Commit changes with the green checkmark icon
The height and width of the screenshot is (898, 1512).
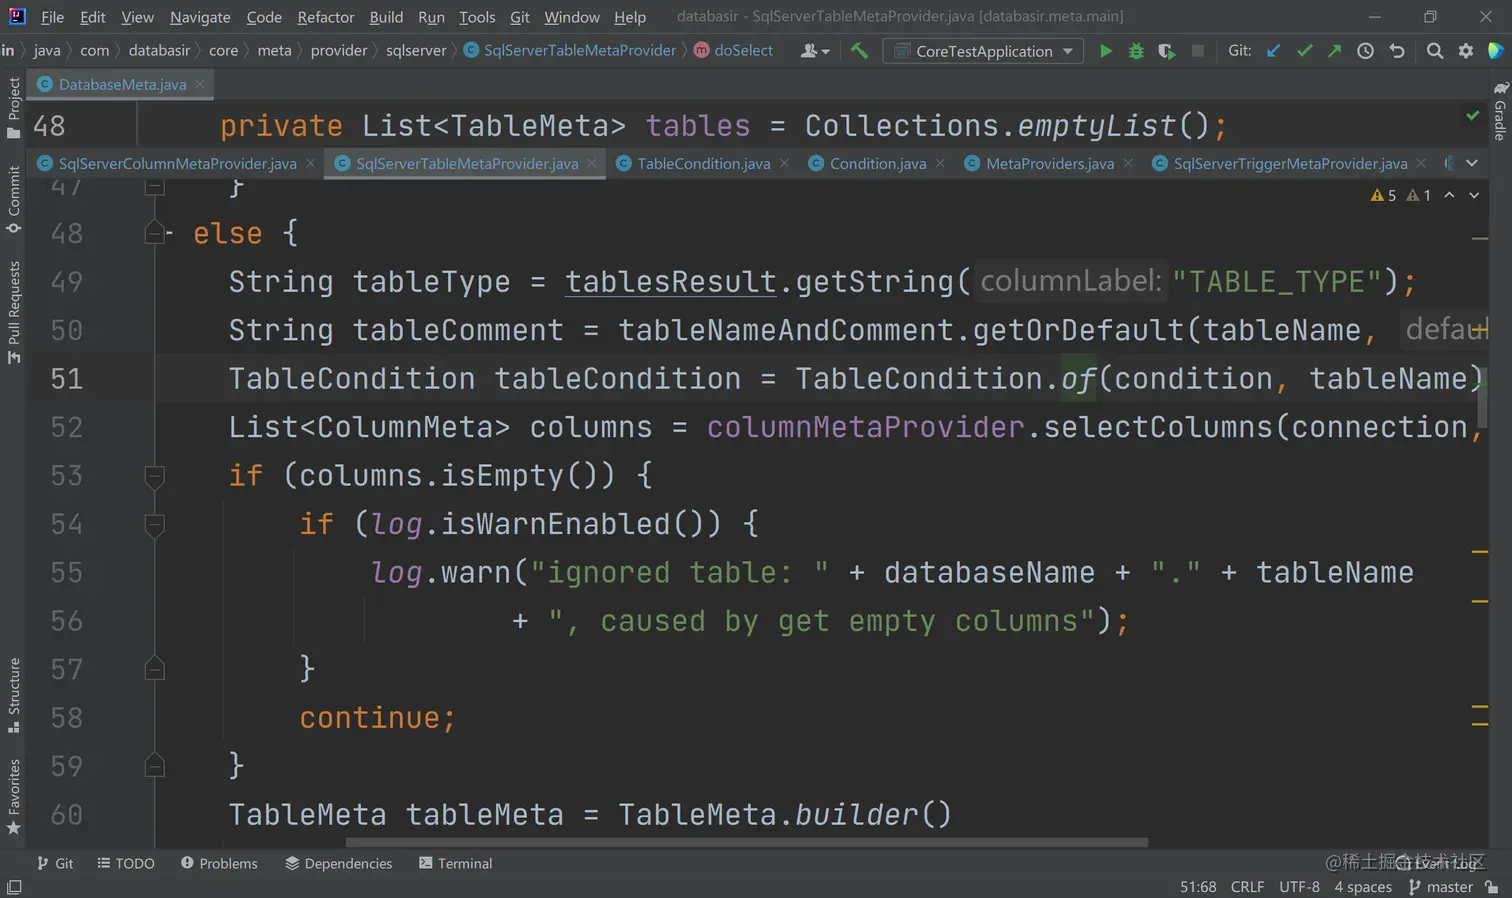pos(1304,51)
